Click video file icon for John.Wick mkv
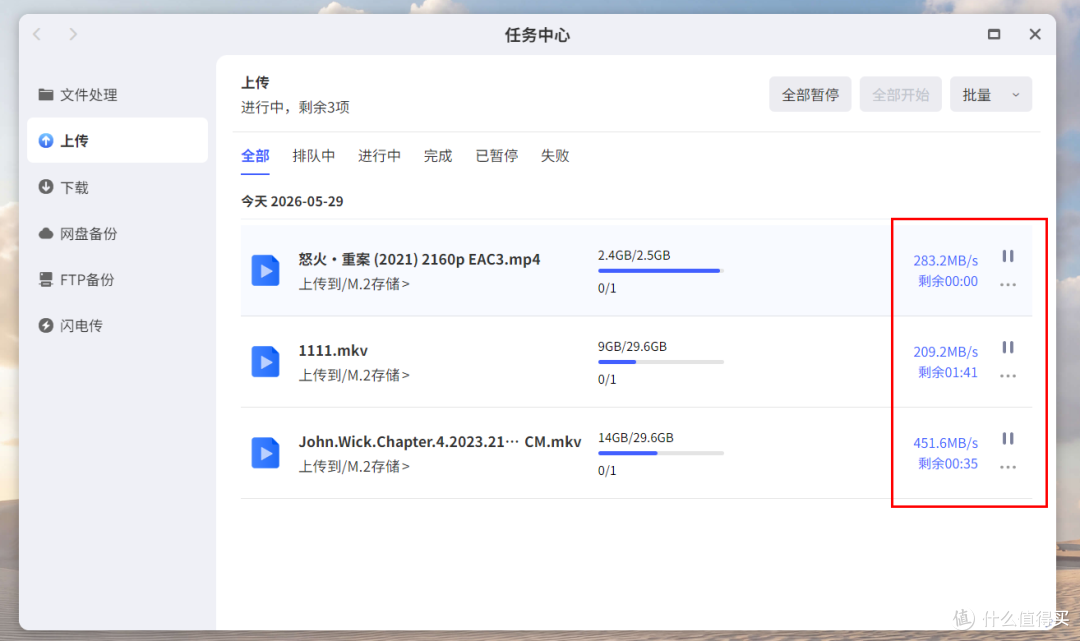 [265, 453]
